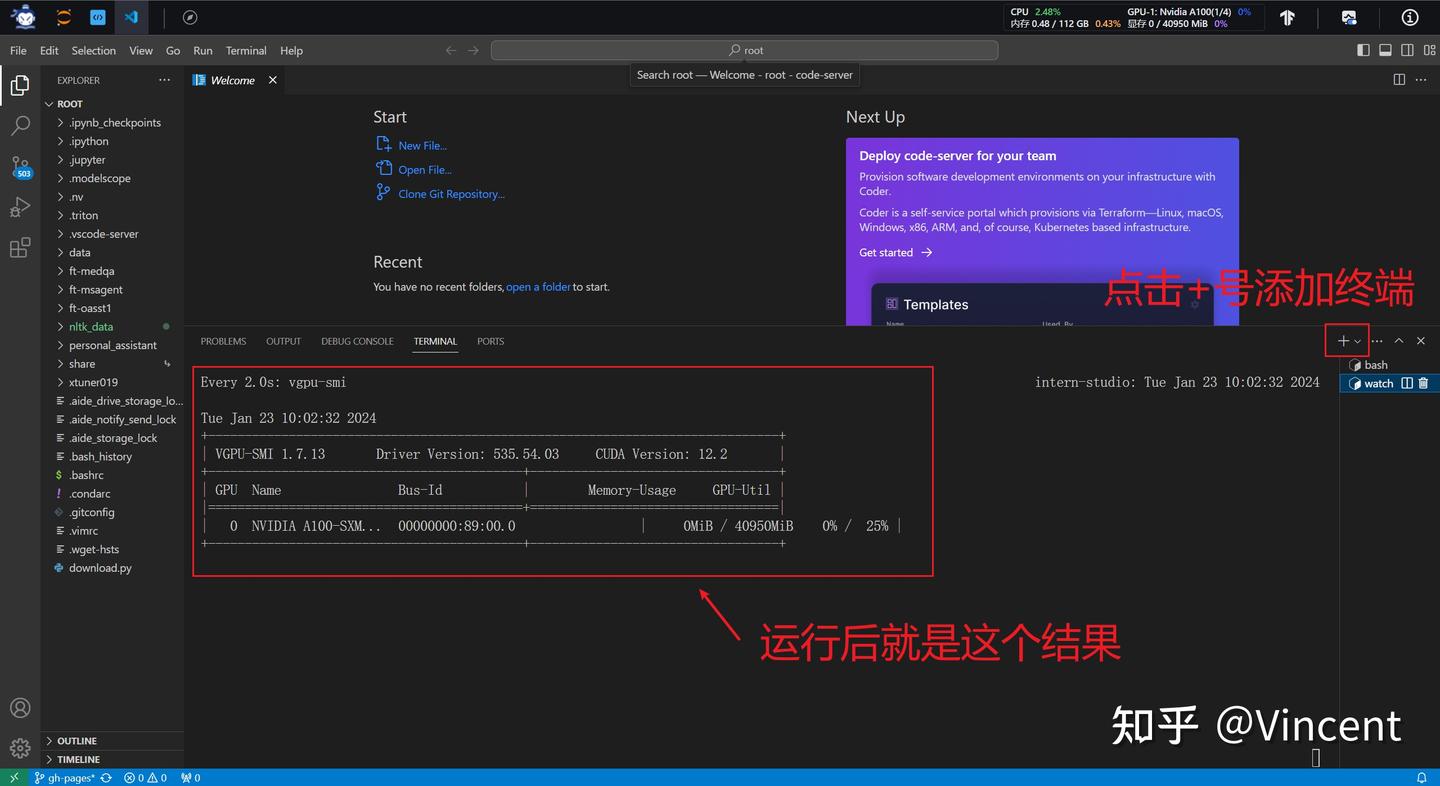Switch to the OUTPUT tab
Viewport: 1440px width, 786px height.
tap(283, 341)
